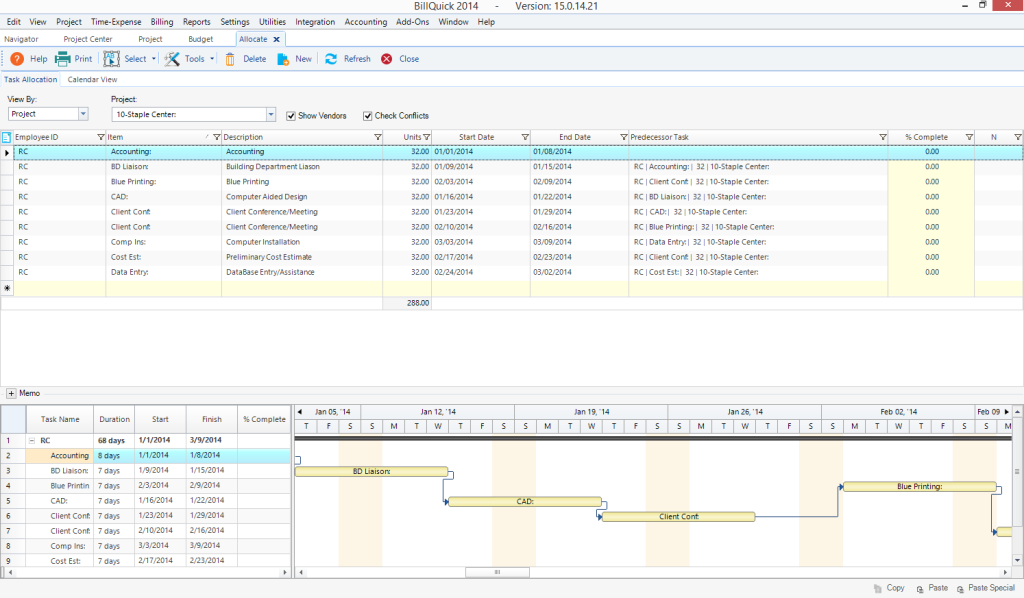Image resolution: width=1024 pixels, height=598 pixels.
Task: Click Gantt timeline left arrow before Jan 05
Action: click(x=300, y=412)
